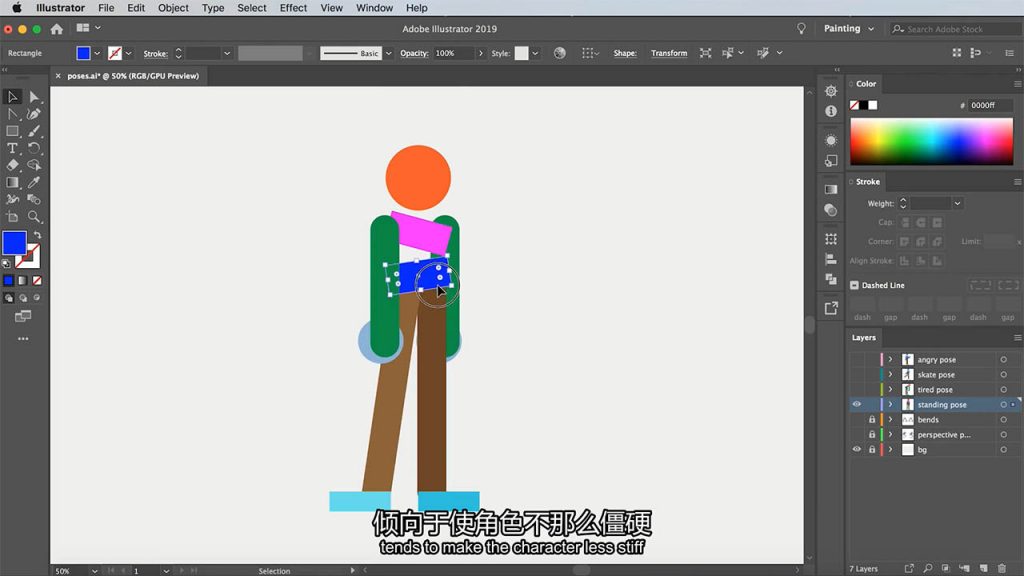Click the Search Adobe Stock field
1024x576 pixels.
[x=955, y=29]
